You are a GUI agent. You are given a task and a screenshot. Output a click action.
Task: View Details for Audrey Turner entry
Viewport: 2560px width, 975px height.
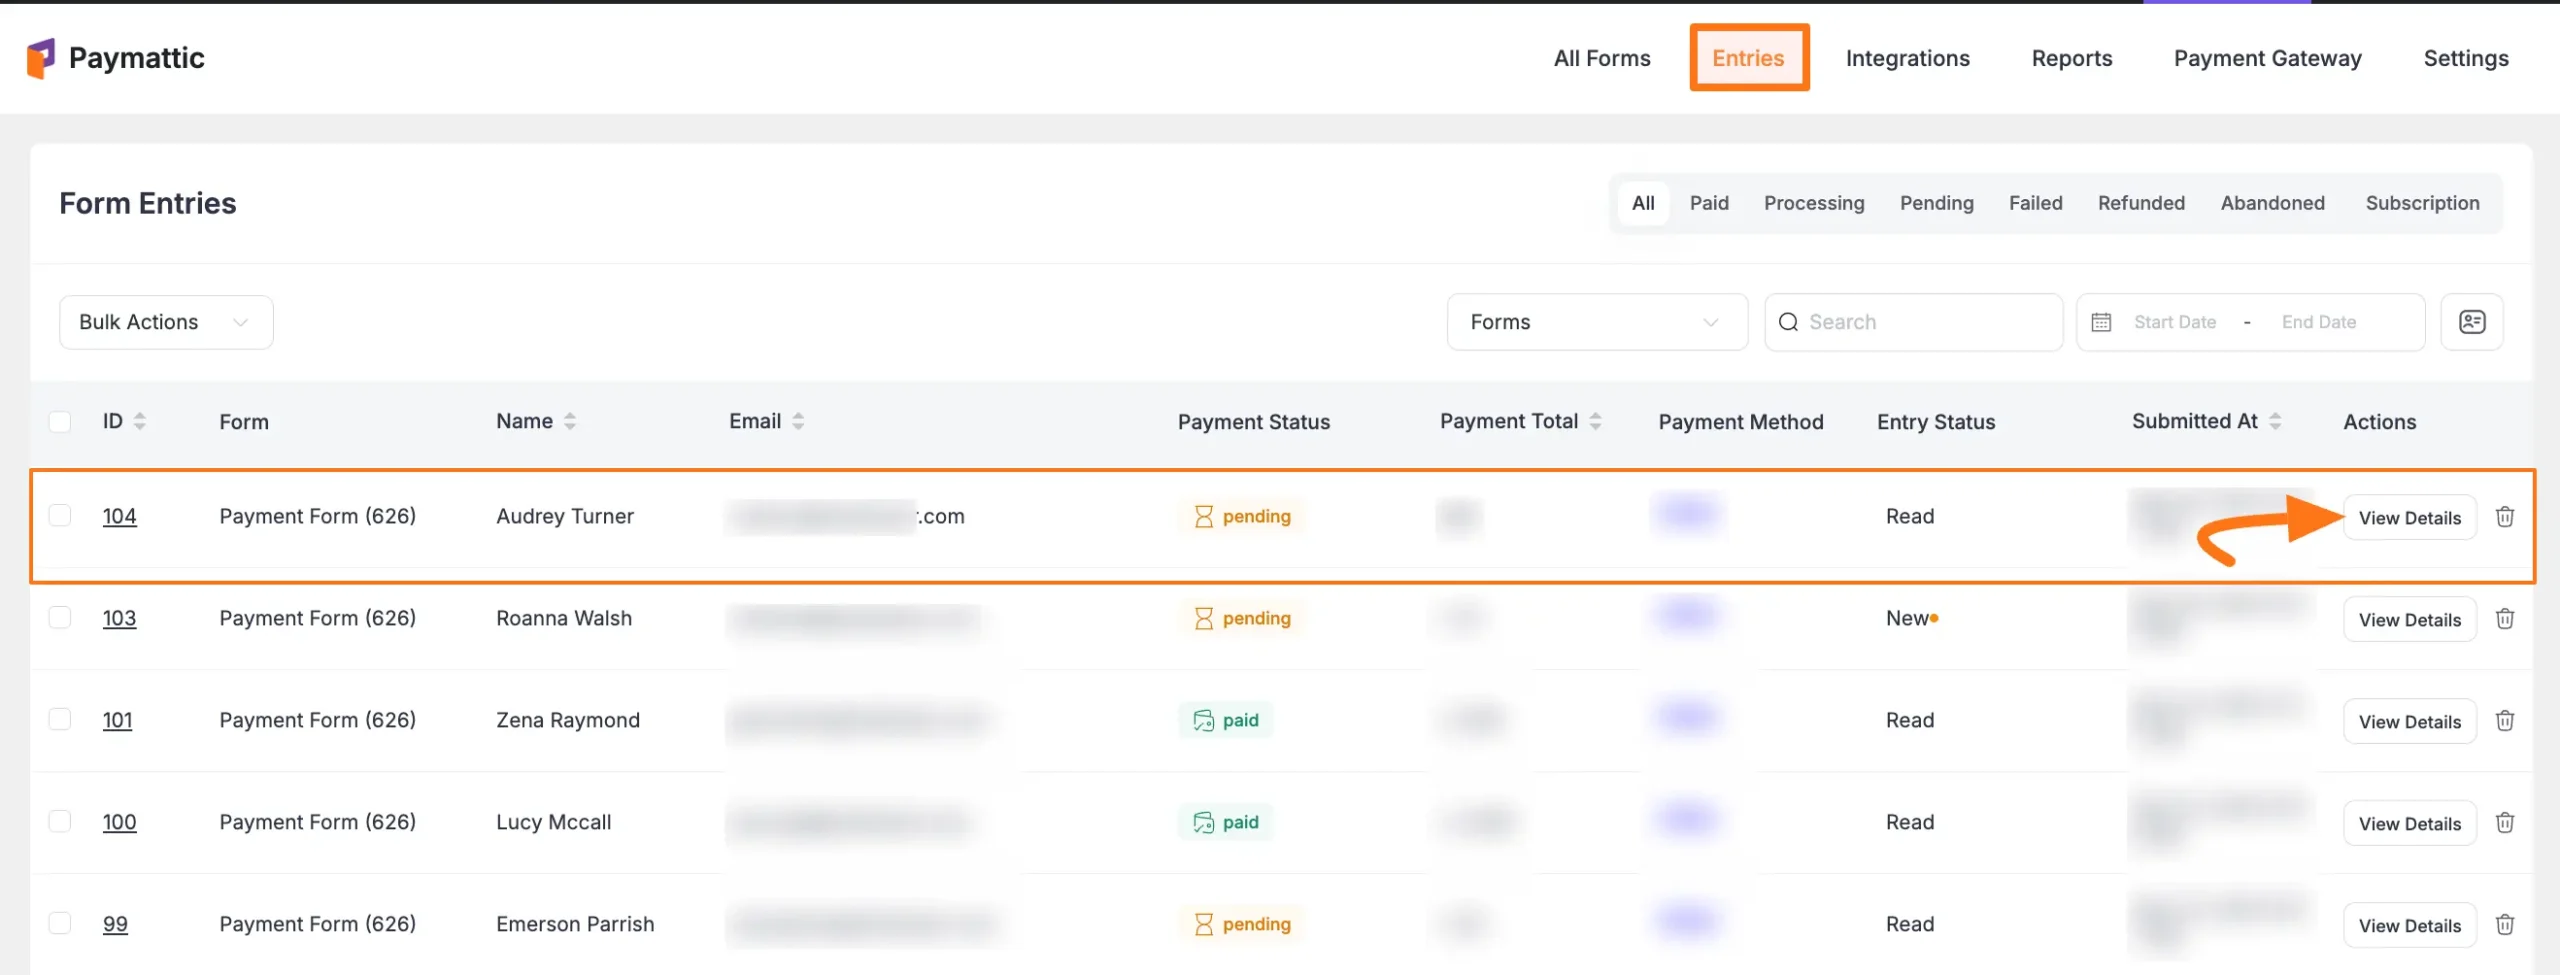click(x=2409, y=518)
